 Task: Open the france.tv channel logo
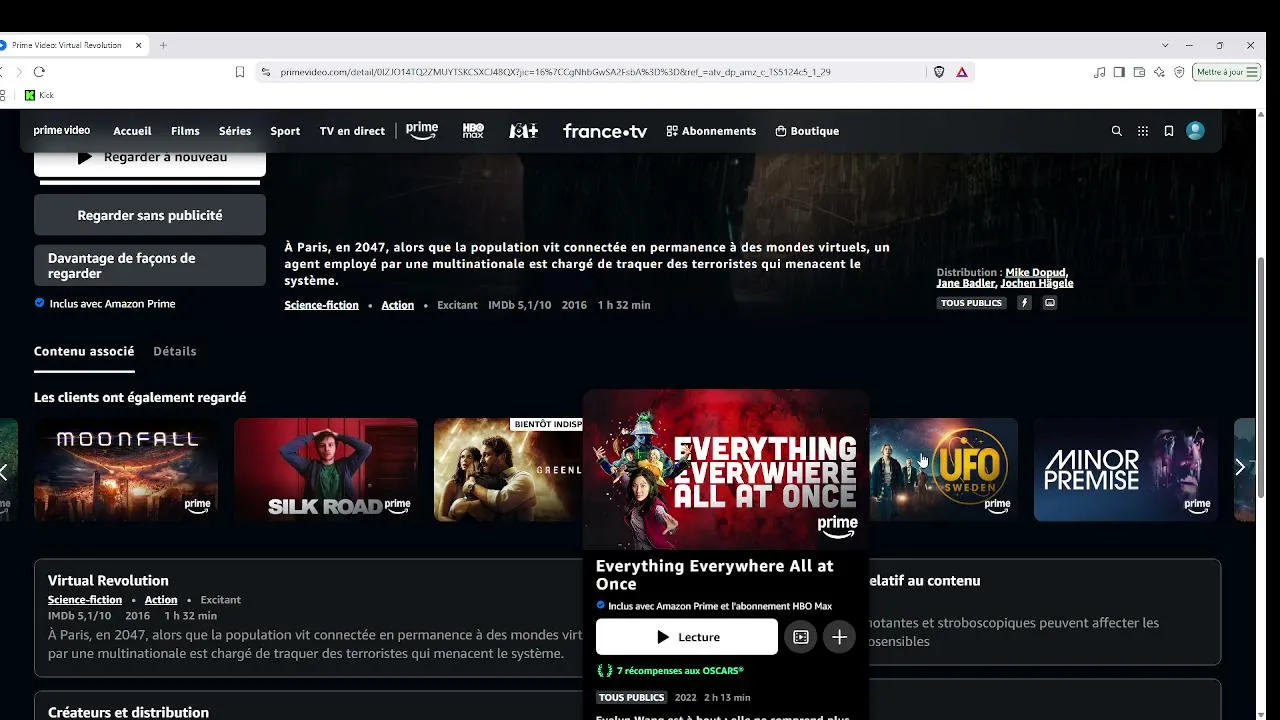[605, 131]
